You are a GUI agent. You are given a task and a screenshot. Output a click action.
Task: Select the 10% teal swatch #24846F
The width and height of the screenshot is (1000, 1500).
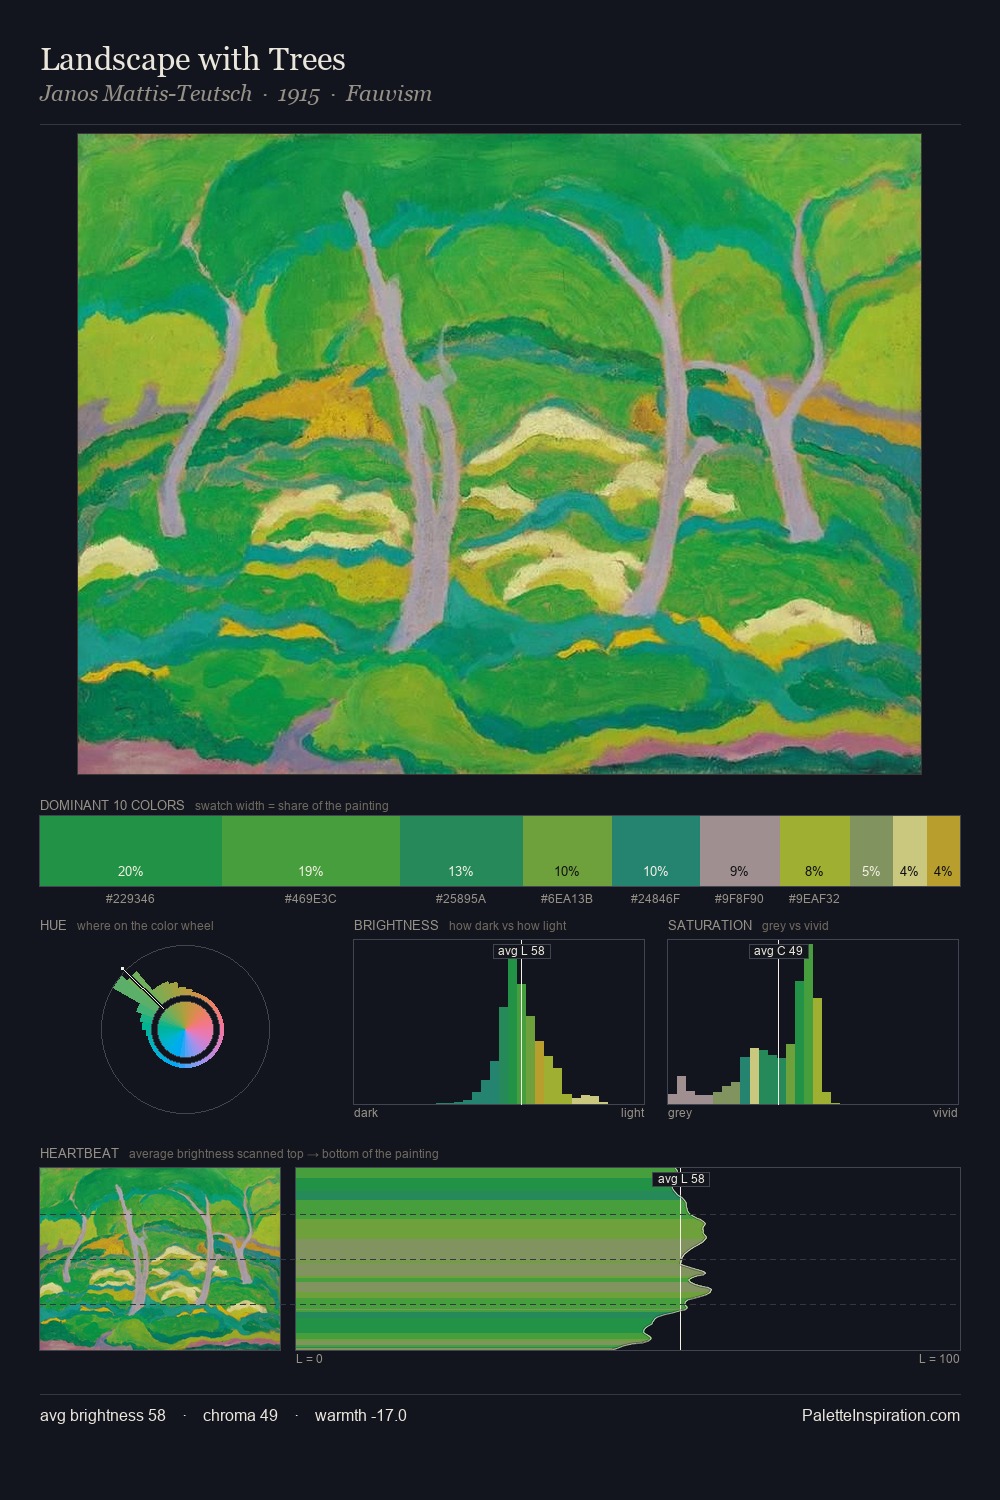click(x=656, y=851)
